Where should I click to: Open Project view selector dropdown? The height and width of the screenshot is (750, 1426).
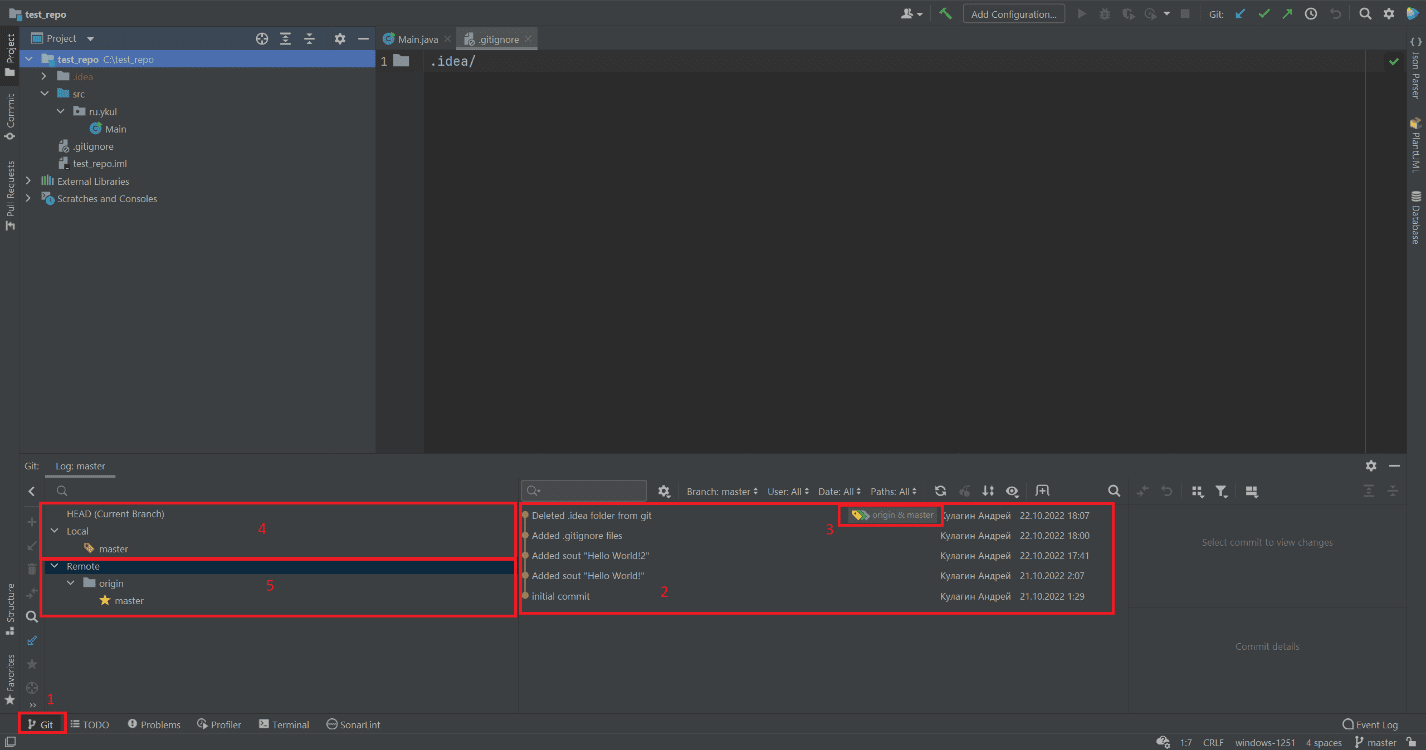tap(63, 38)
